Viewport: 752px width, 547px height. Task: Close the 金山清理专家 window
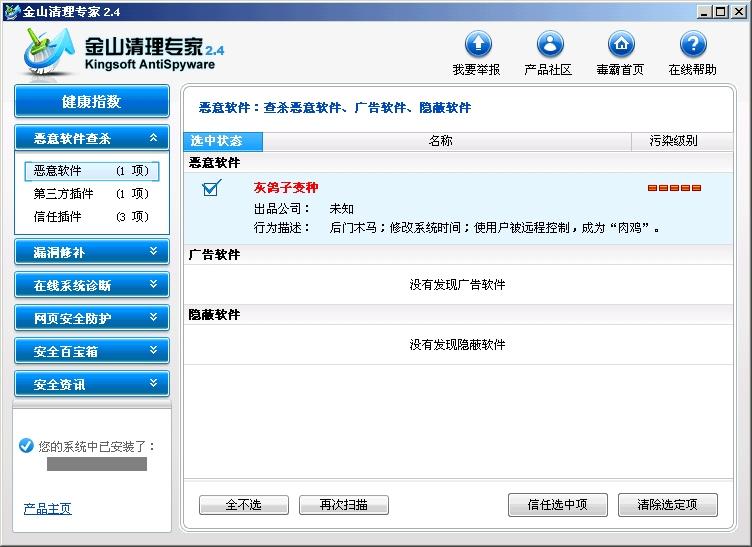pos(739,12)
